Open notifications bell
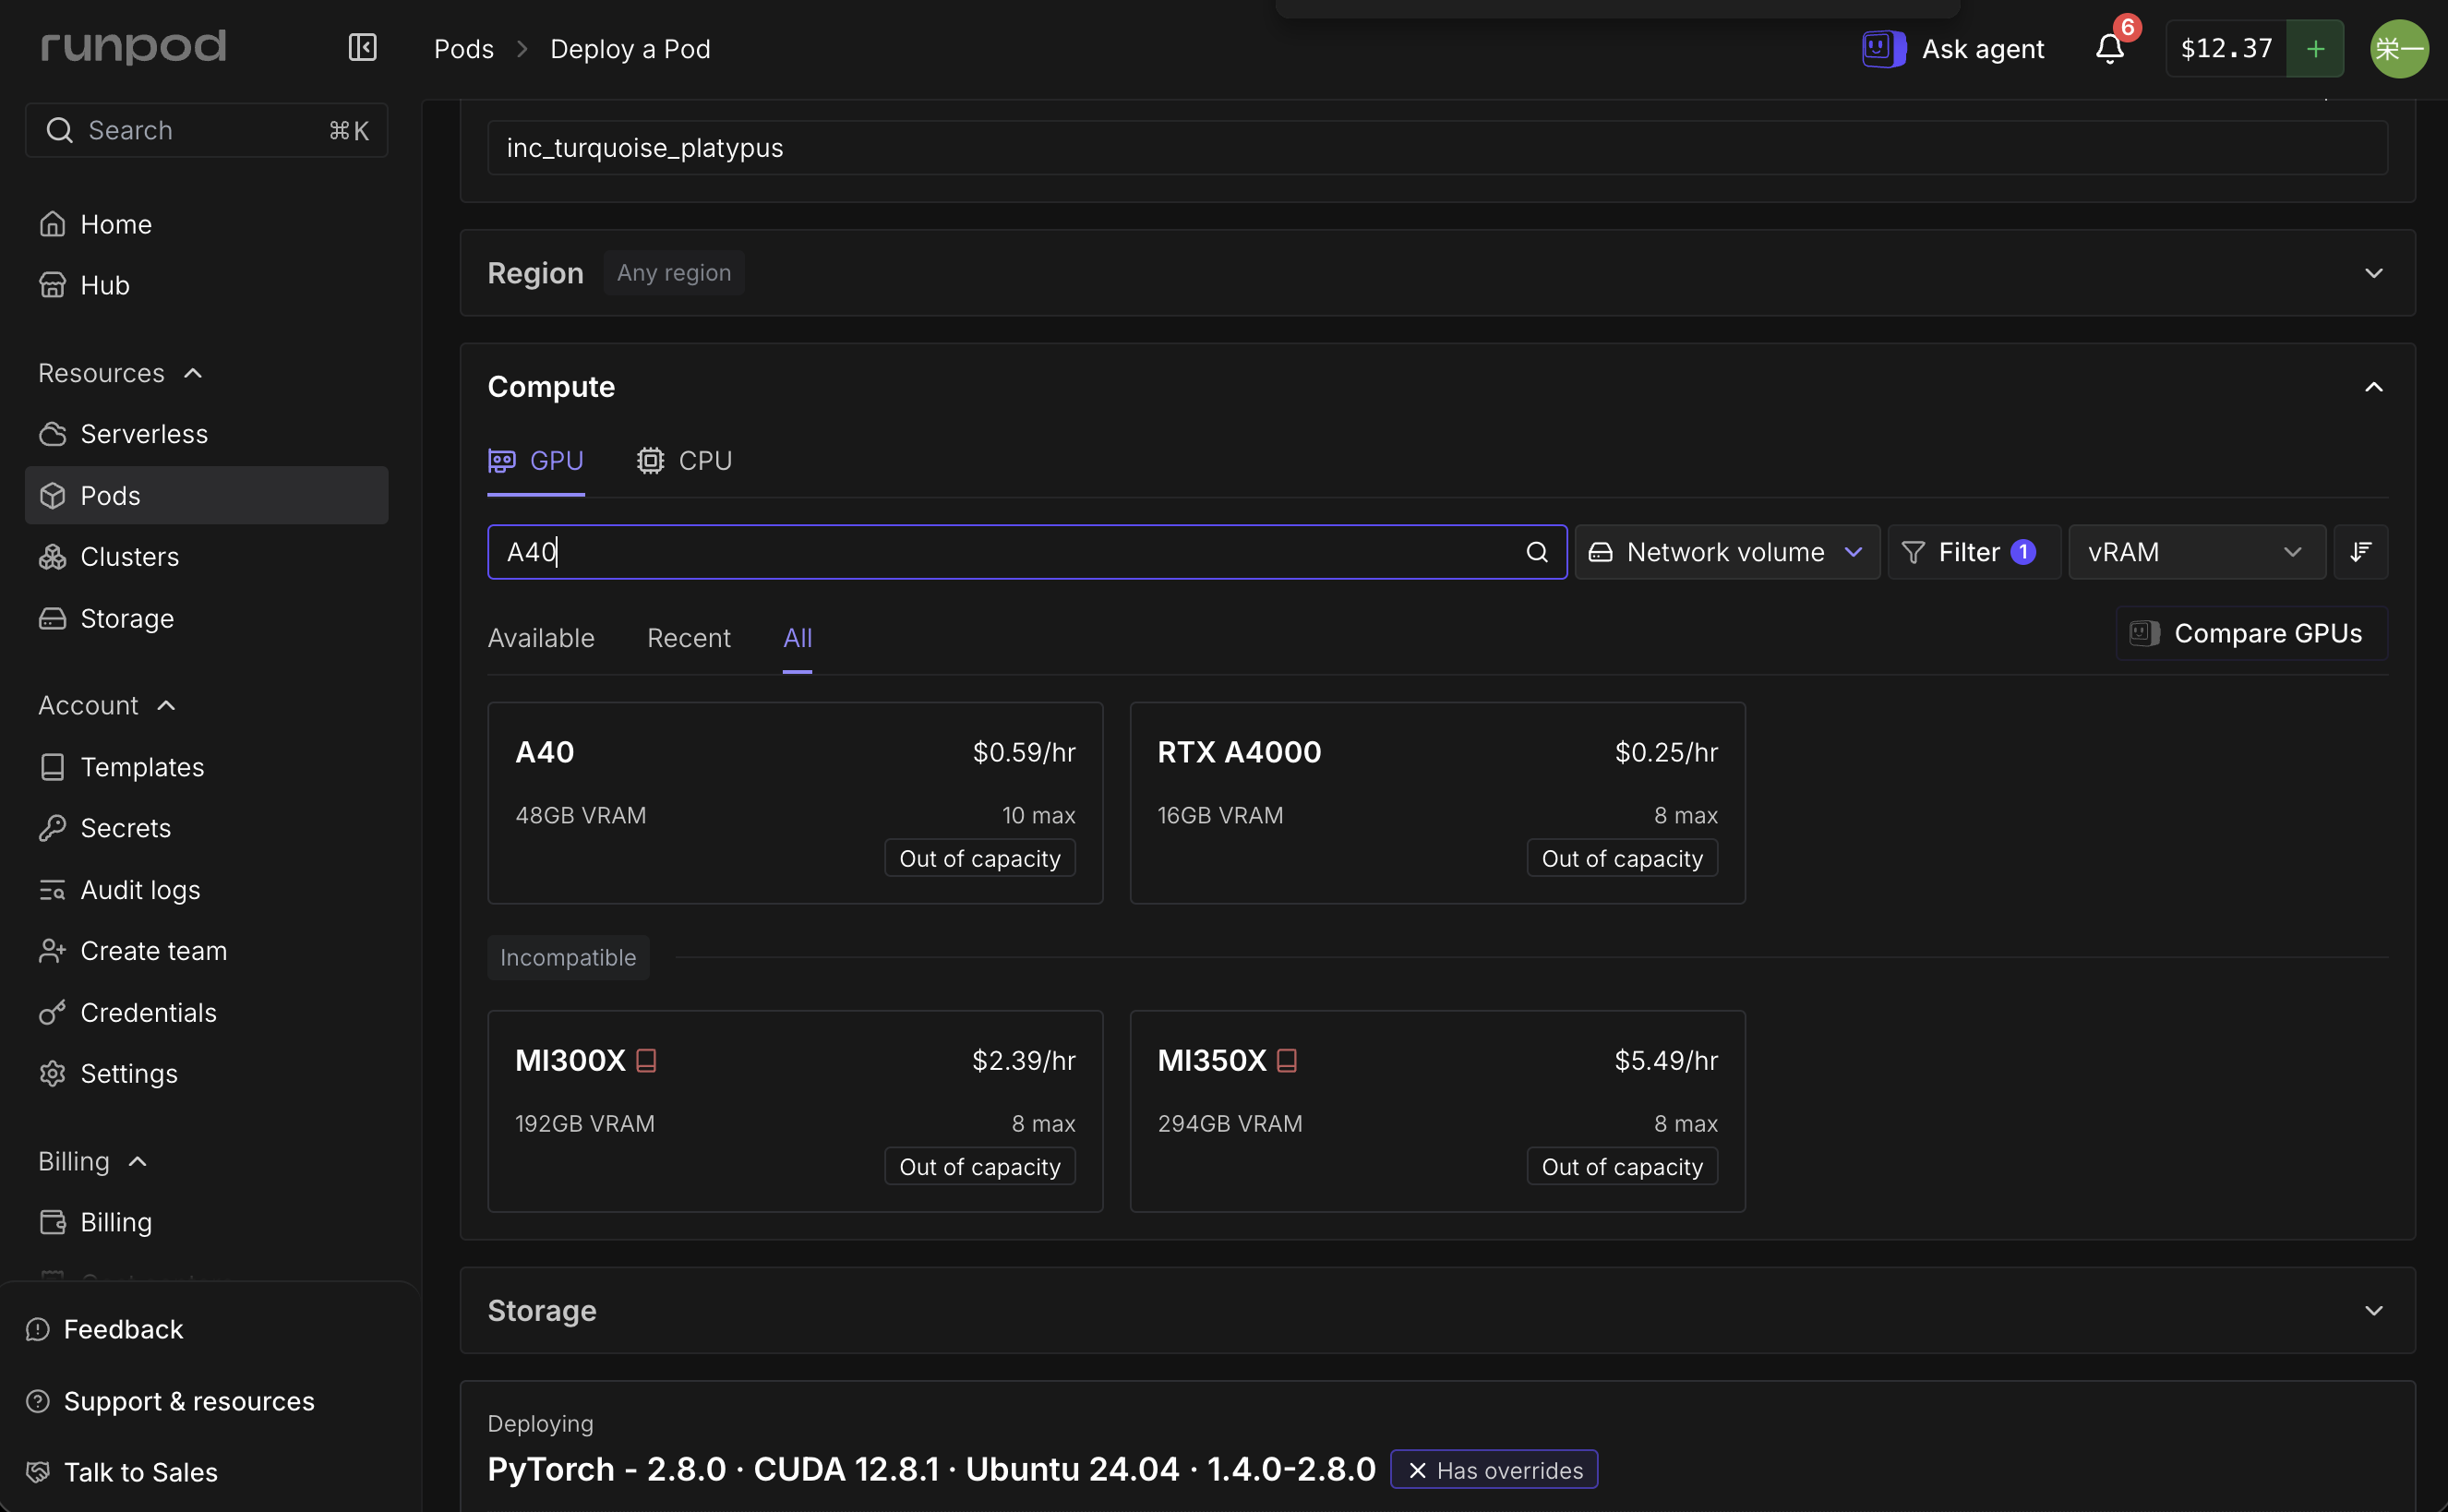Image resolution: width=2448 pixels, height=1512 pixels. (2109, 48)
